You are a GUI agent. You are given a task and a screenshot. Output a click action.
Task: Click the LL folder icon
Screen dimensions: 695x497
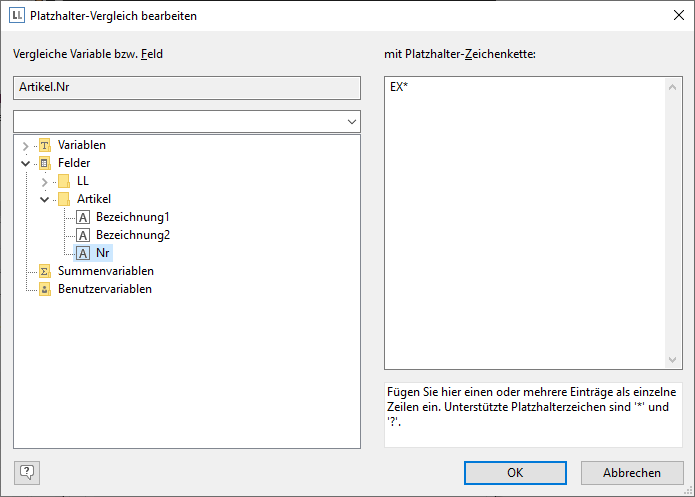click(x=64, y=181)
